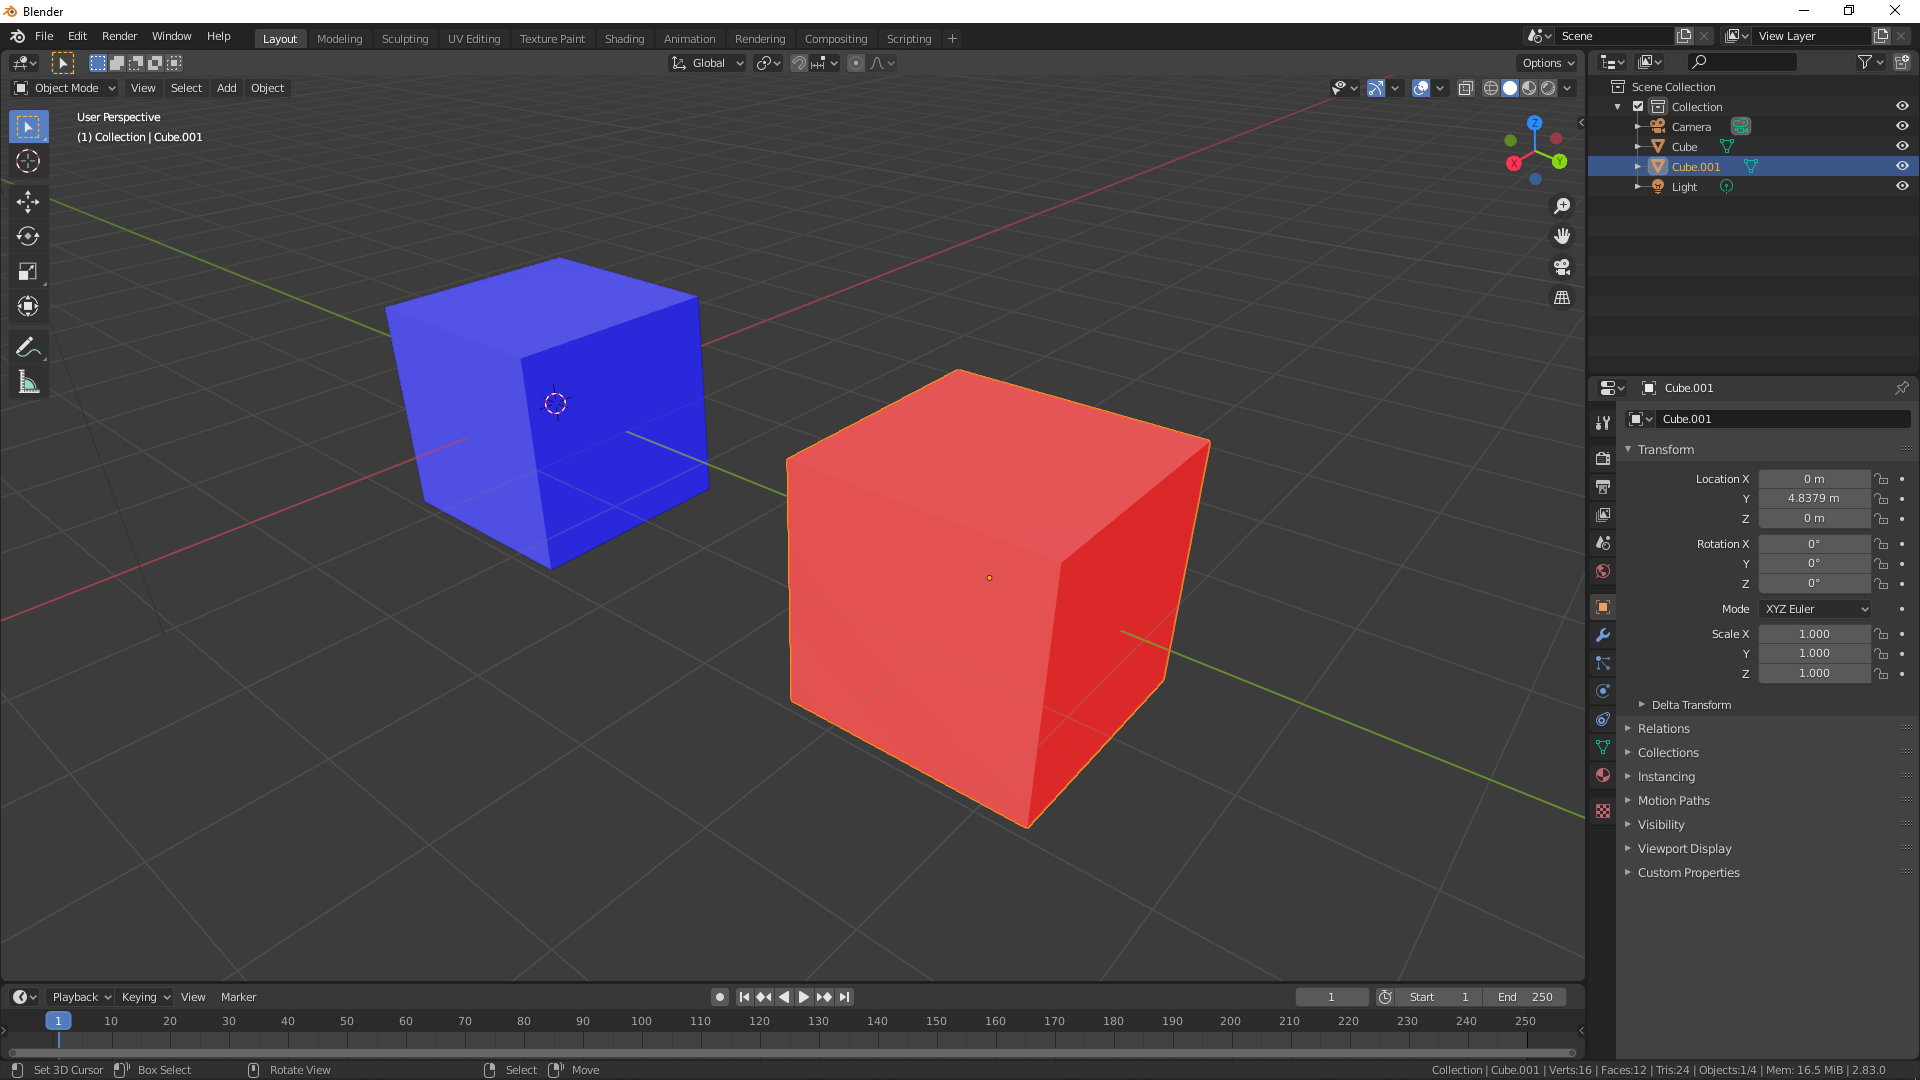Click the Cube.001 object name field

coord(1782,419)
